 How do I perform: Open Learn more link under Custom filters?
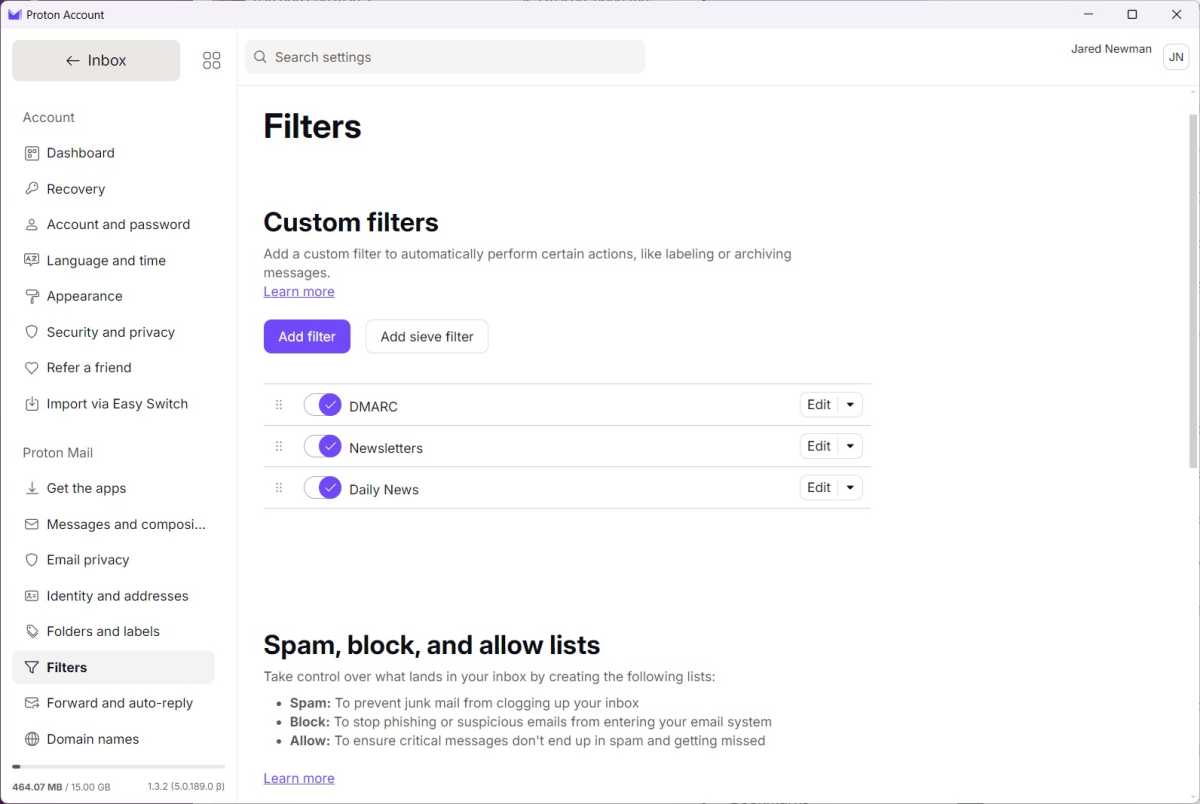coord(299,291)
